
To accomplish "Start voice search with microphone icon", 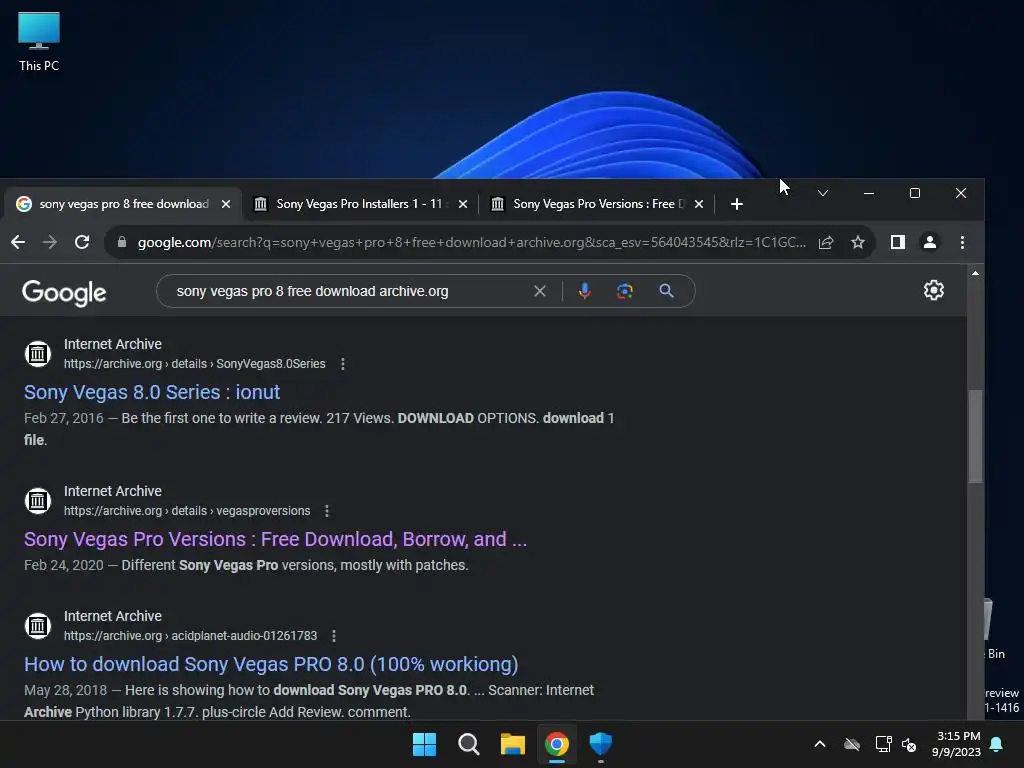I will pyautogui.click(x=584, y=291).
